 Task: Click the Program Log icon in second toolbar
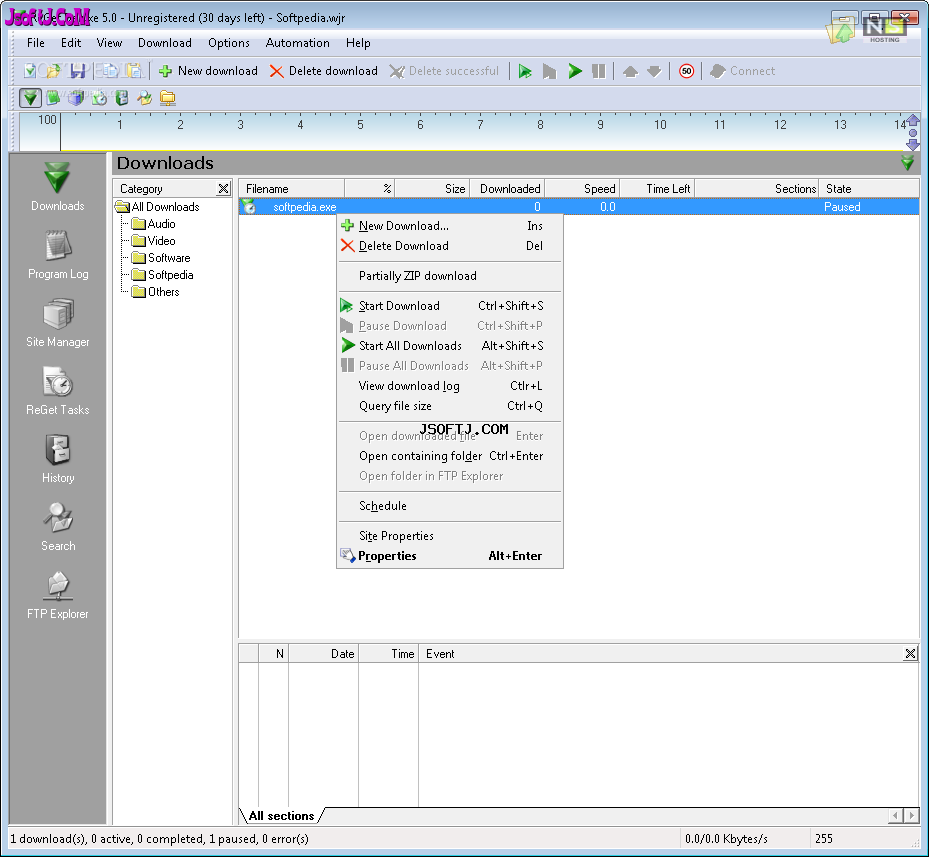(x=53, y=98)
